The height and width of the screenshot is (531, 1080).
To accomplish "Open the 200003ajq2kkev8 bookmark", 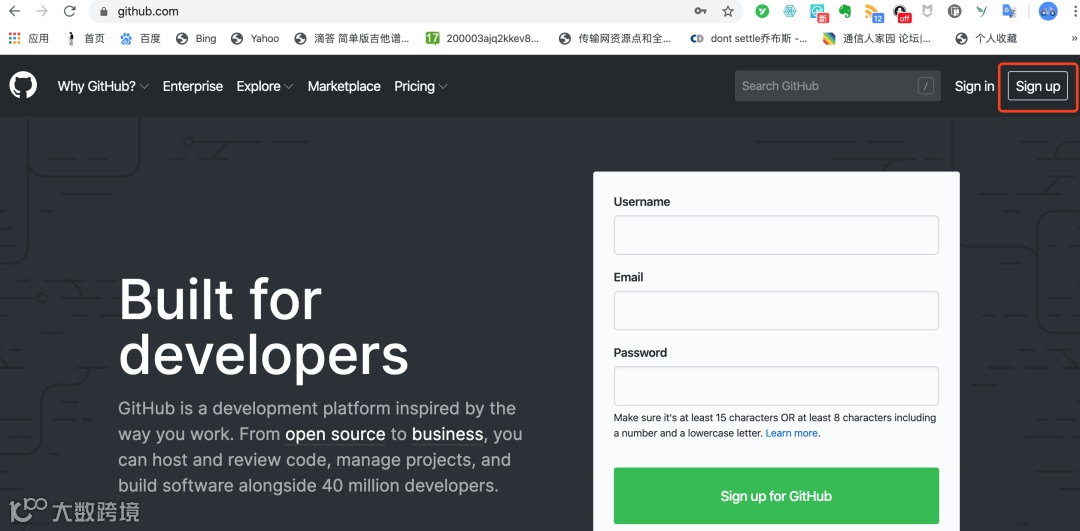I will pyautogui.click(x=482, y=39).
